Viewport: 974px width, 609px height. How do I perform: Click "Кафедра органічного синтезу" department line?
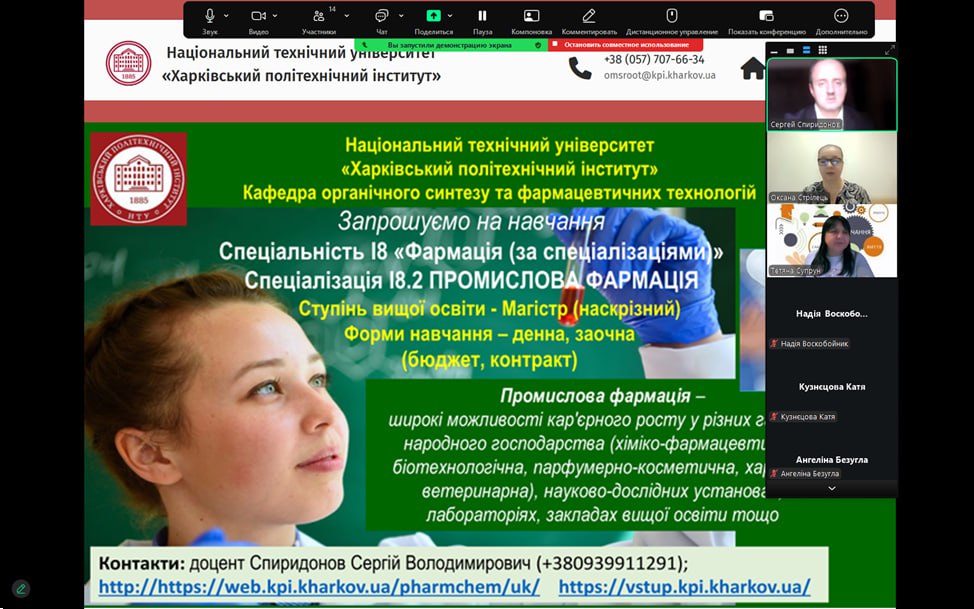(499, 193)
